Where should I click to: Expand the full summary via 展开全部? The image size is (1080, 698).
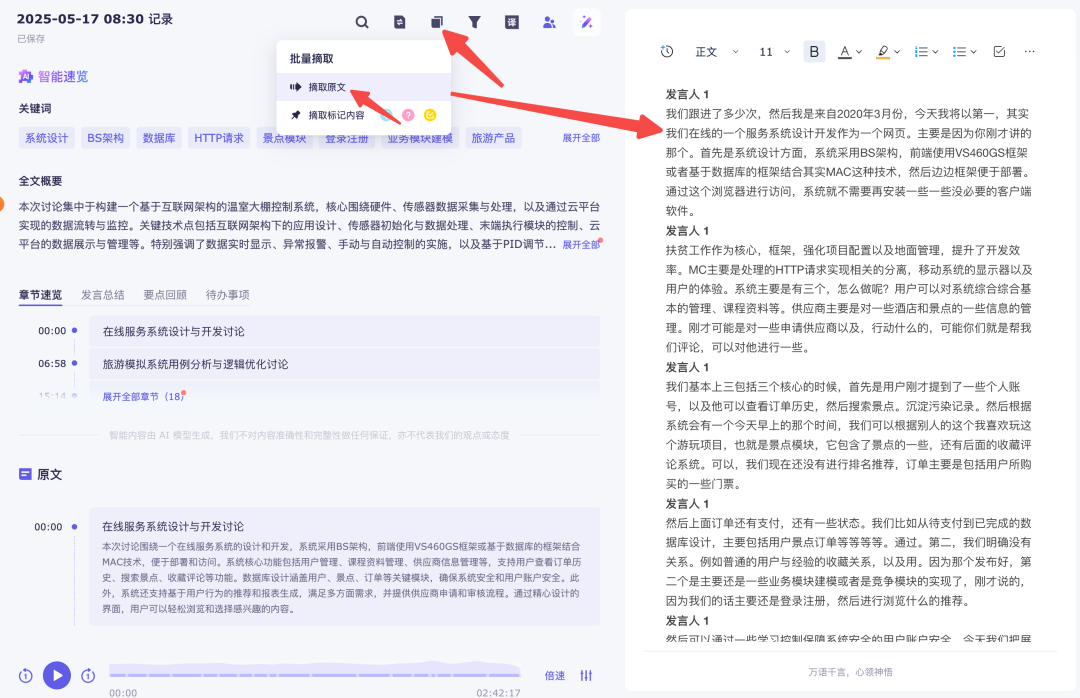[x=581, y=245]
